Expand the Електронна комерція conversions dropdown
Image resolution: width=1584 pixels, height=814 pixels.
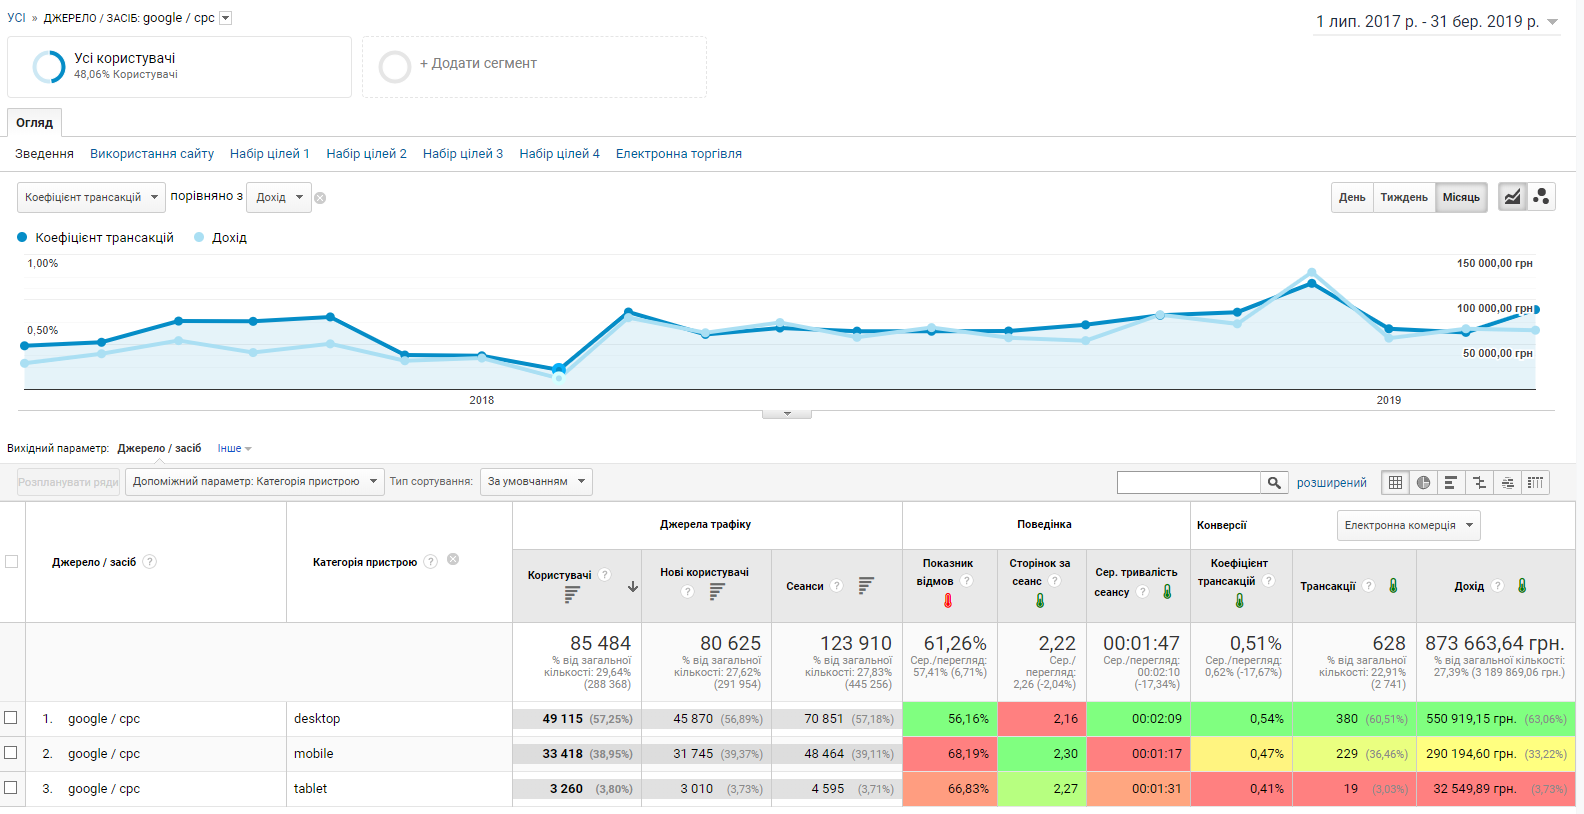click(x=1408, y=525)
